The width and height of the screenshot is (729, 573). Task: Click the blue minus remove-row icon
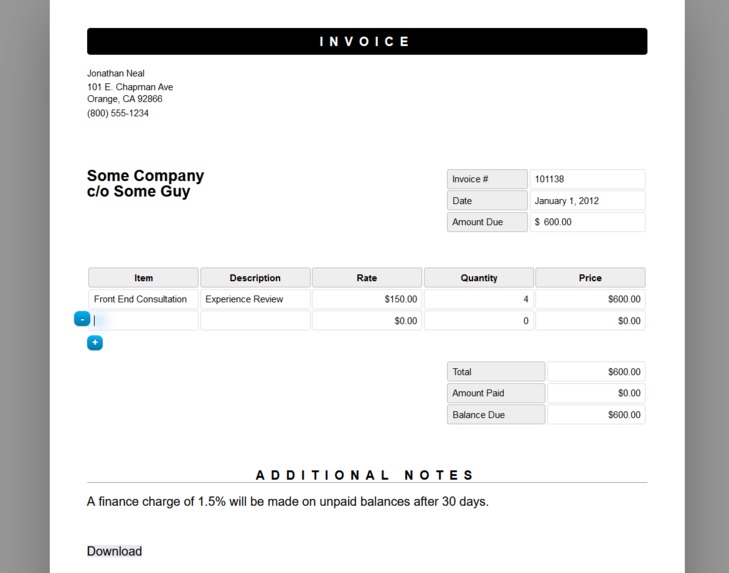82,319
